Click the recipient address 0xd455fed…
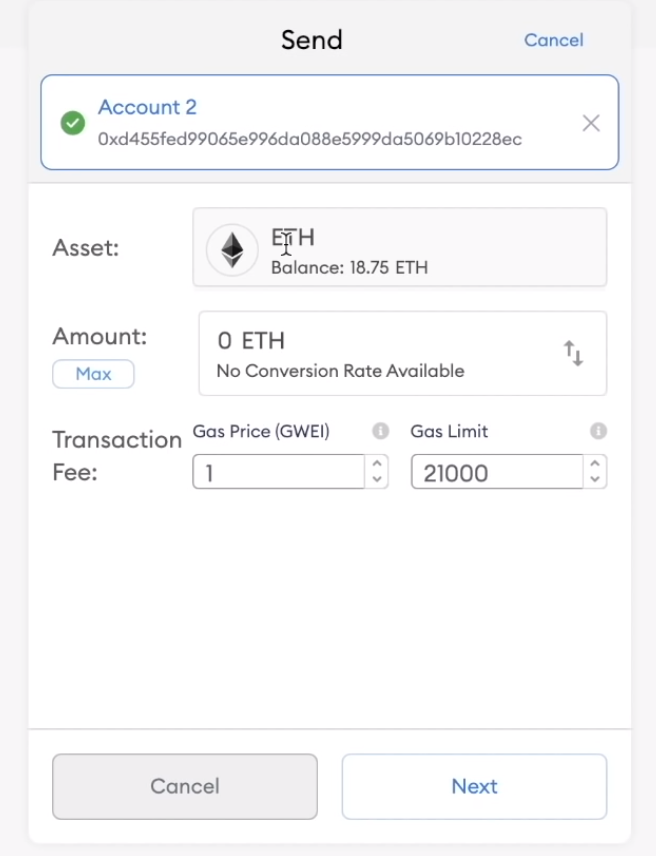 [309, 139]
